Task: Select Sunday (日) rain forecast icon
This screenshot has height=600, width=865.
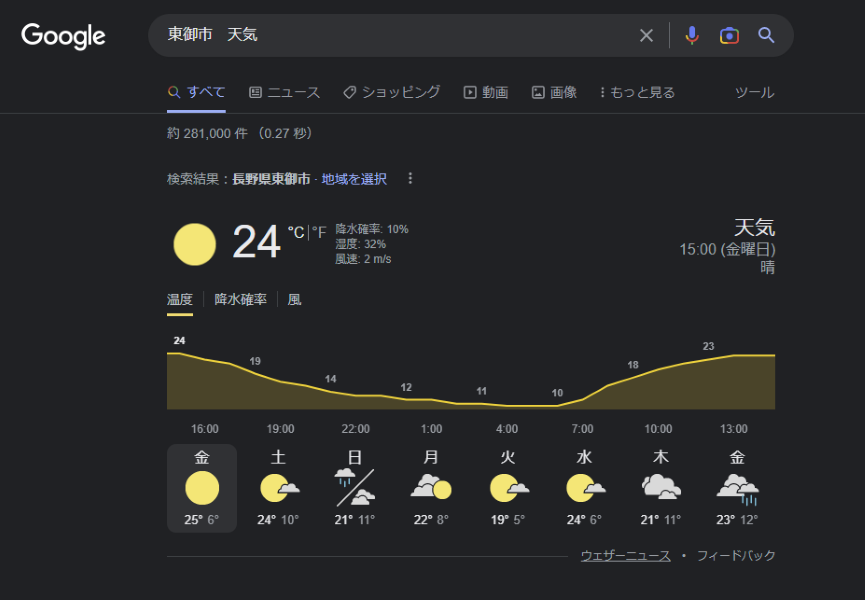Action: tap(355, 487)
